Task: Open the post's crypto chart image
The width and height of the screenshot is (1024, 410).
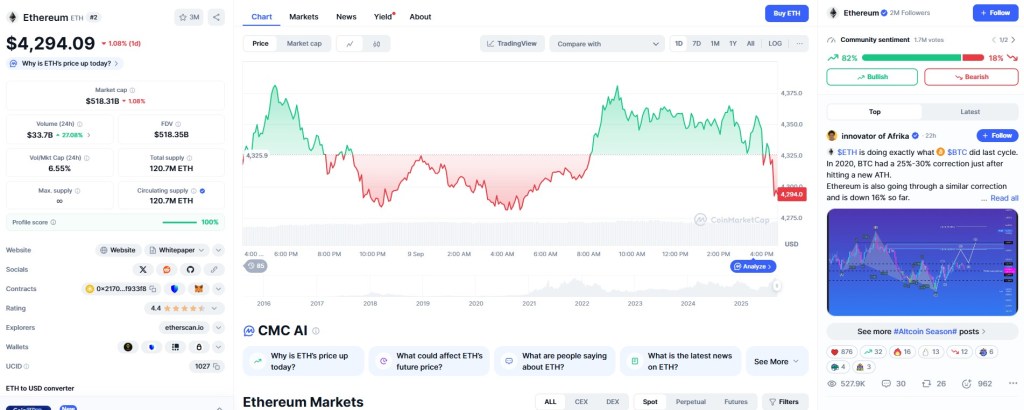Action: coord(922,262)
